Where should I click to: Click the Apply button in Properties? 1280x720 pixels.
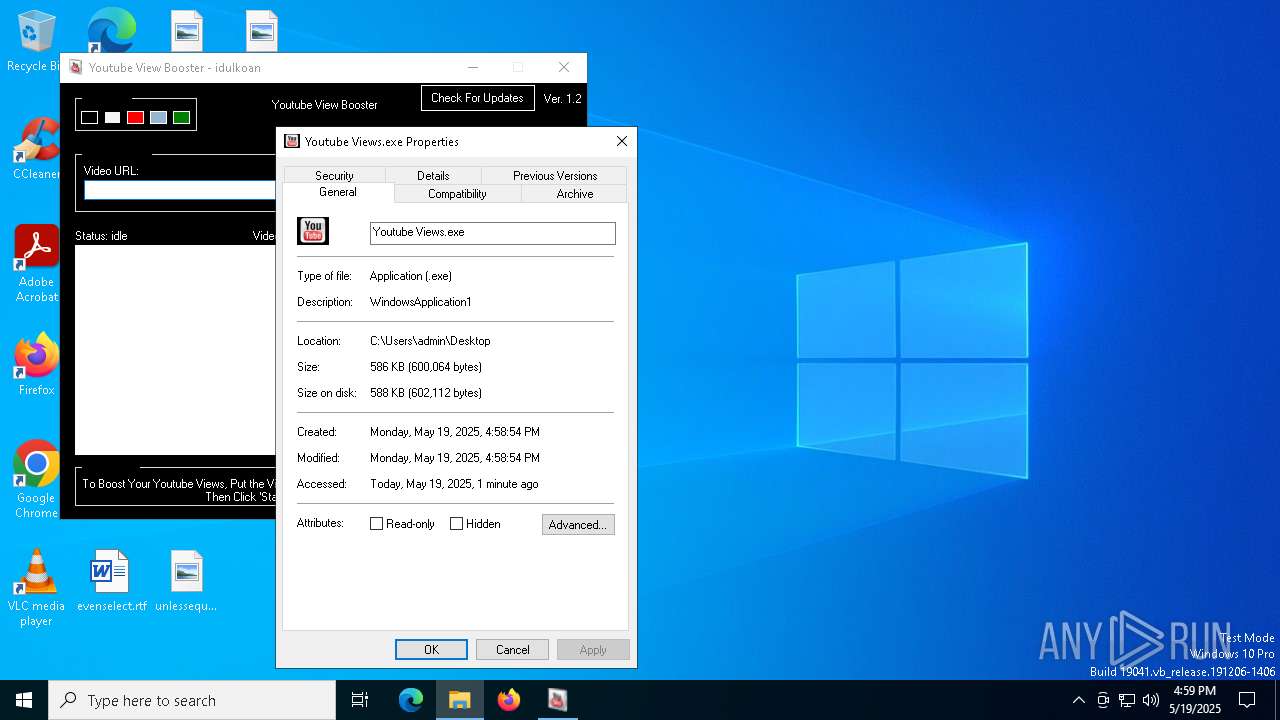(x=593, y=649)
